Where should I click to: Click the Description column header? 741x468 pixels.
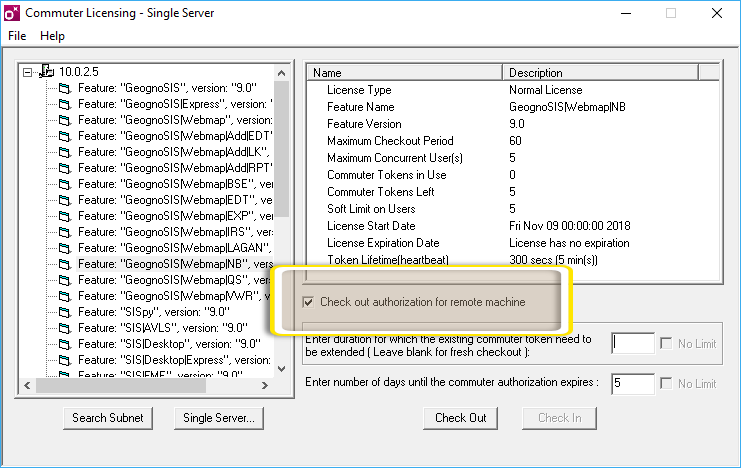tap(600, 73)
